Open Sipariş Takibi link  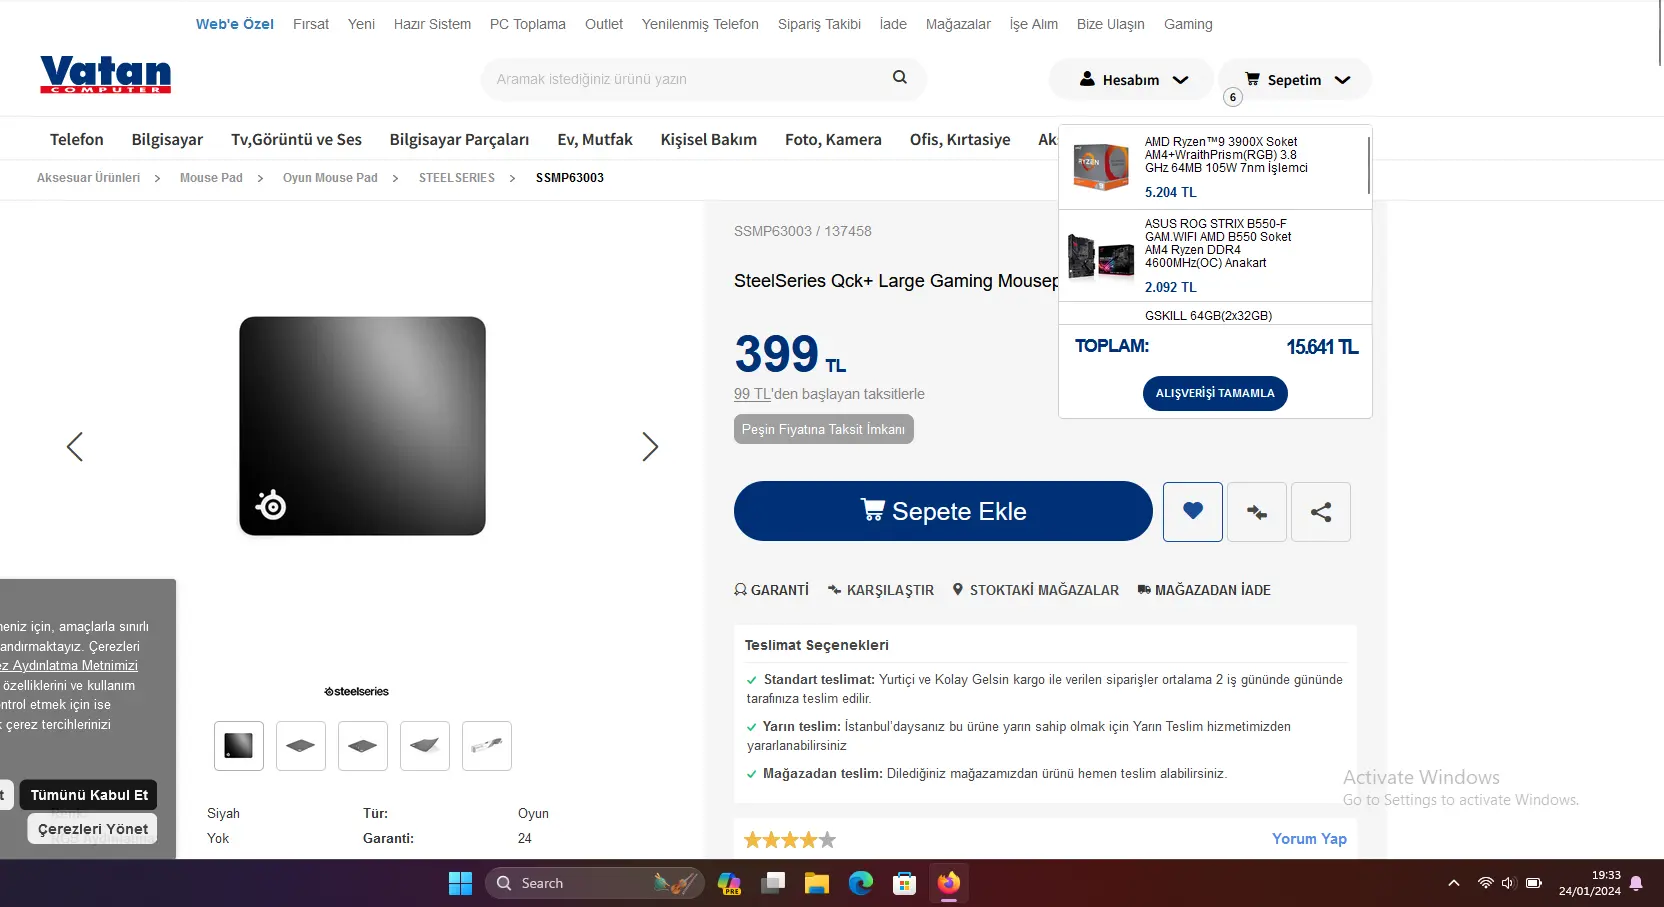(819, 24)
